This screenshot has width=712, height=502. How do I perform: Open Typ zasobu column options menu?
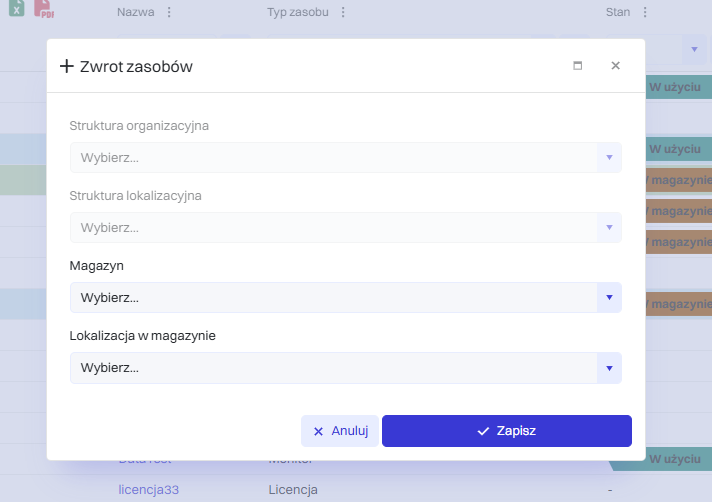343,12
